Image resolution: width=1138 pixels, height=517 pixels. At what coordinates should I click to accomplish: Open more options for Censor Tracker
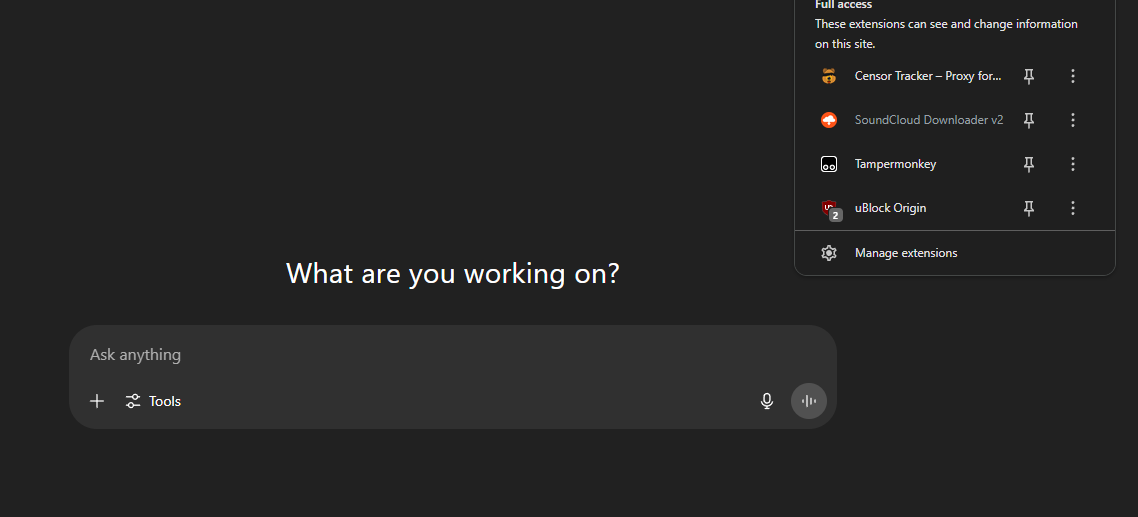point(1073,76)
